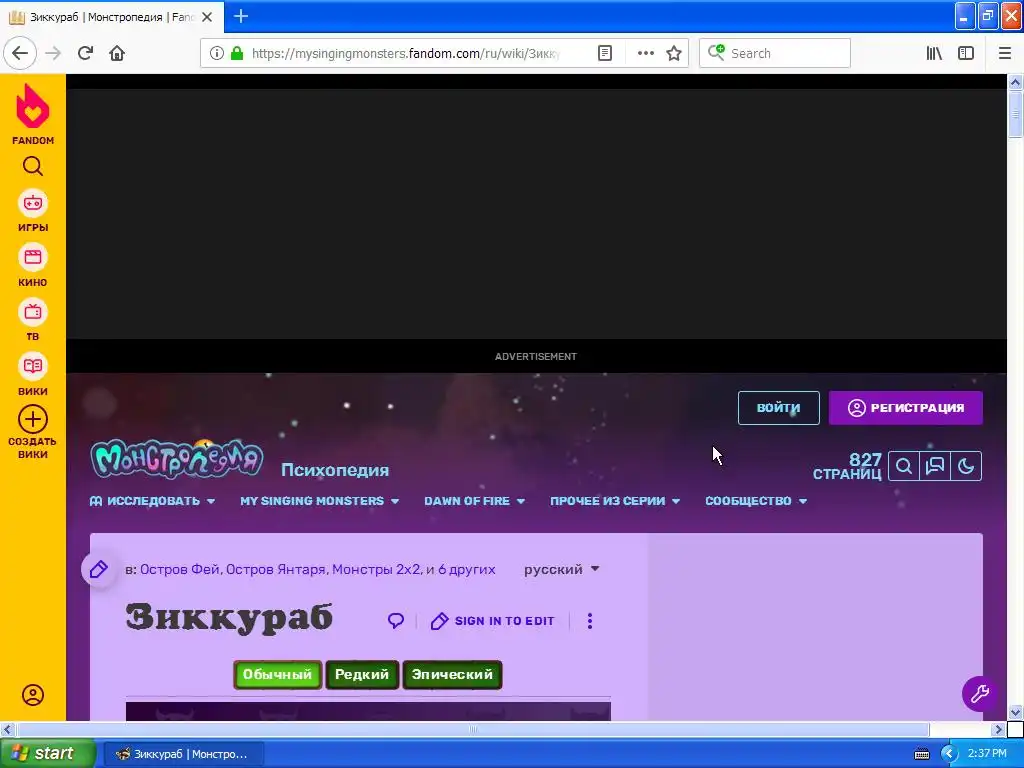The image size is (1024, 768).
Task: Open the wrench tools floating button
Action: (980, 694)
